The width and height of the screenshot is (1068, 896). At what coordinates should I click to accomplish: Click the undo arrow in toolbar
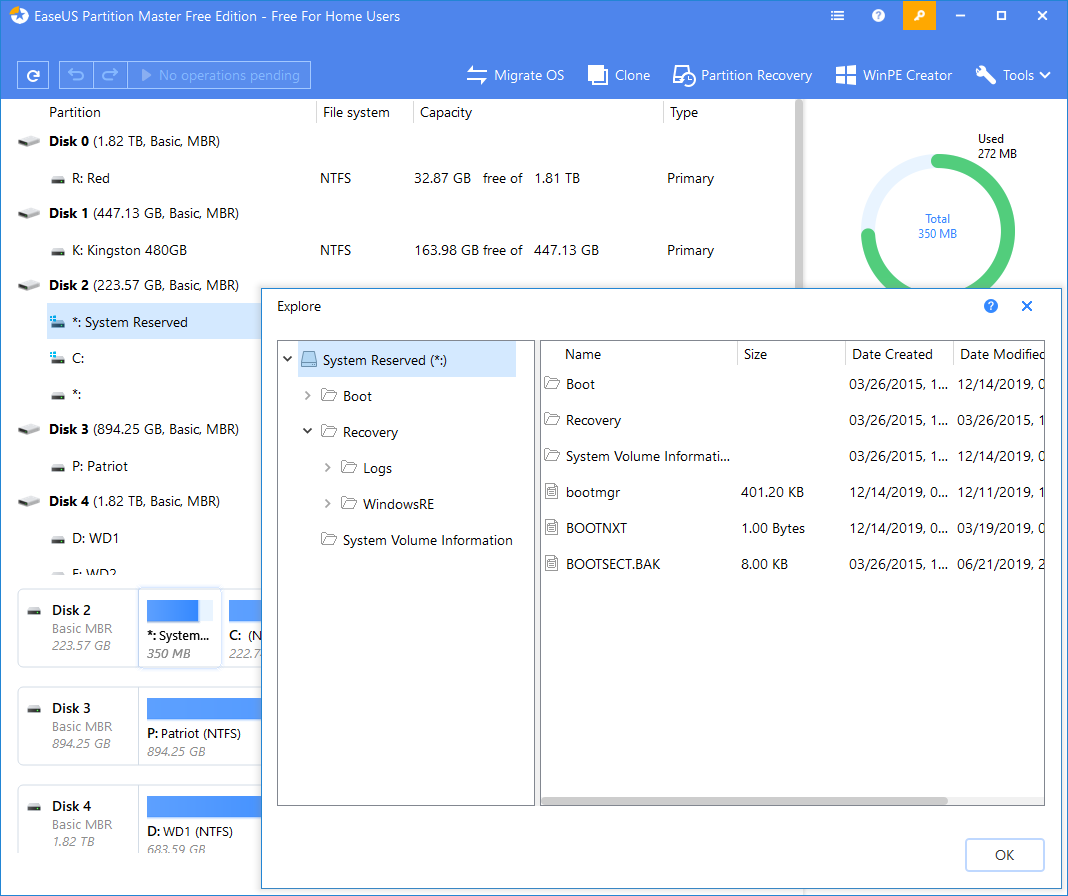[x=76, y=75]
